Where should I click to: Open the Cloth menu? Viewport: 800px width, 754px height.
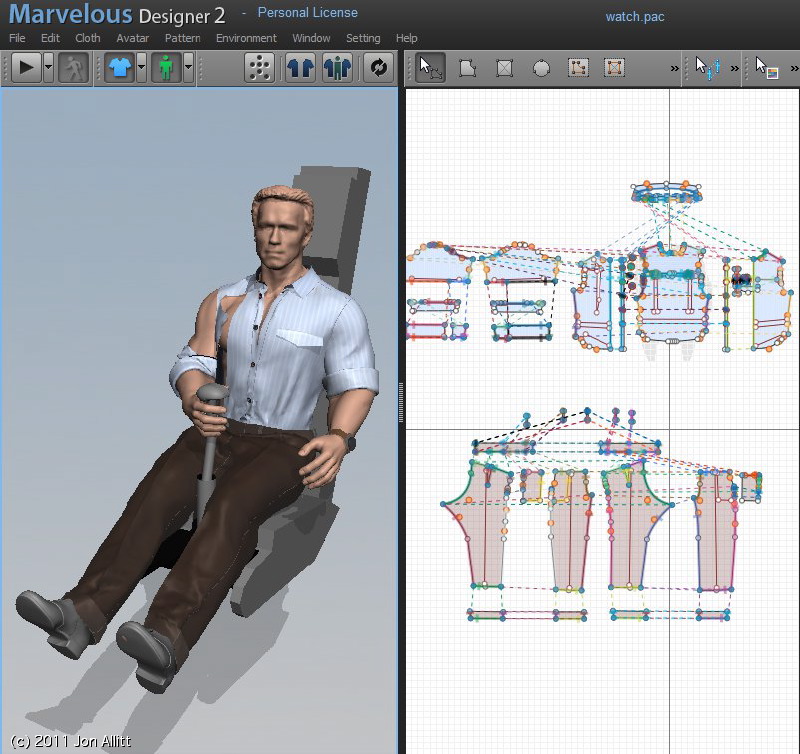click(x=87, y=38)
